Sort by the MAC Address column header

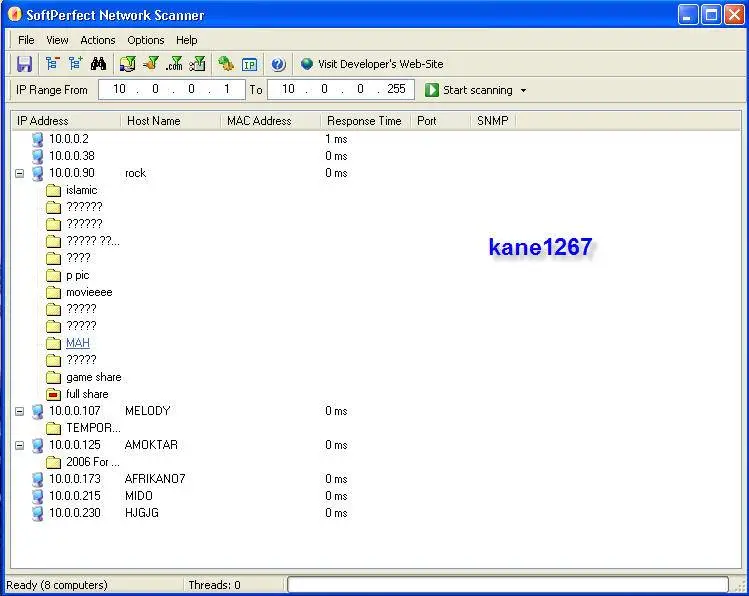tap(271, 121)
